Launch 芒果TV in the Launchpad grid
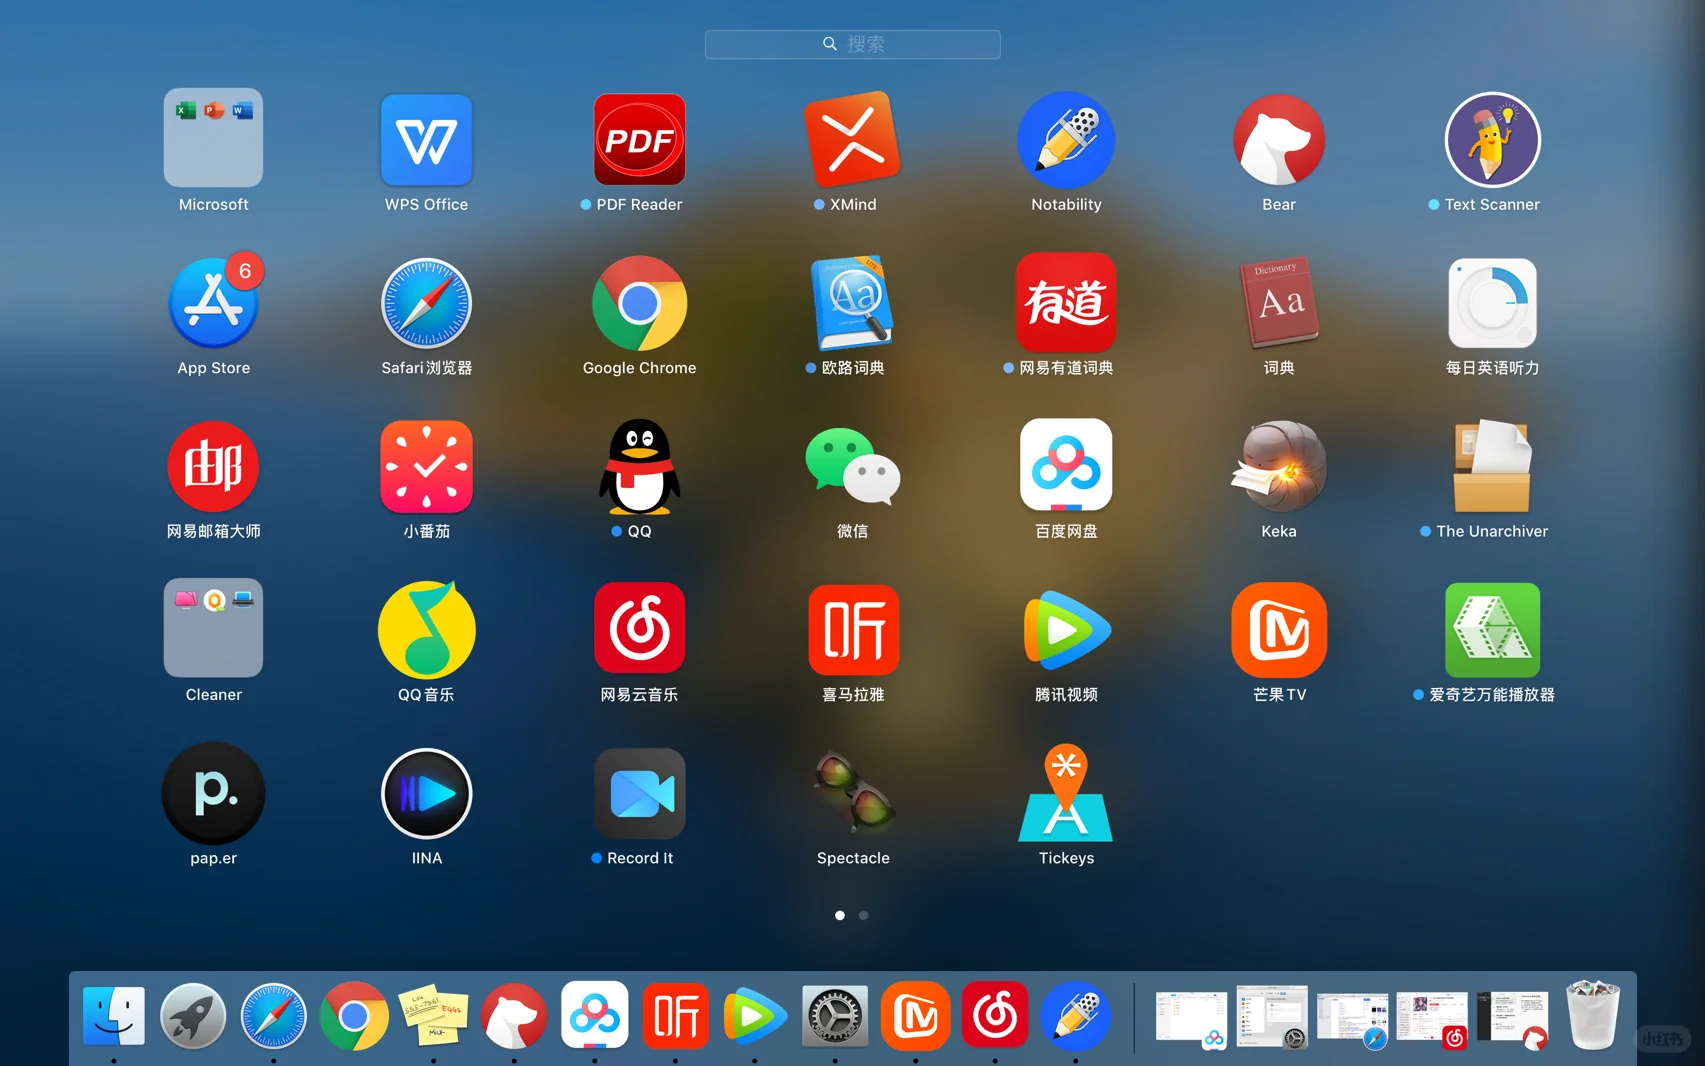Screen dimensions: 1705x1066 click(1279, 629)
